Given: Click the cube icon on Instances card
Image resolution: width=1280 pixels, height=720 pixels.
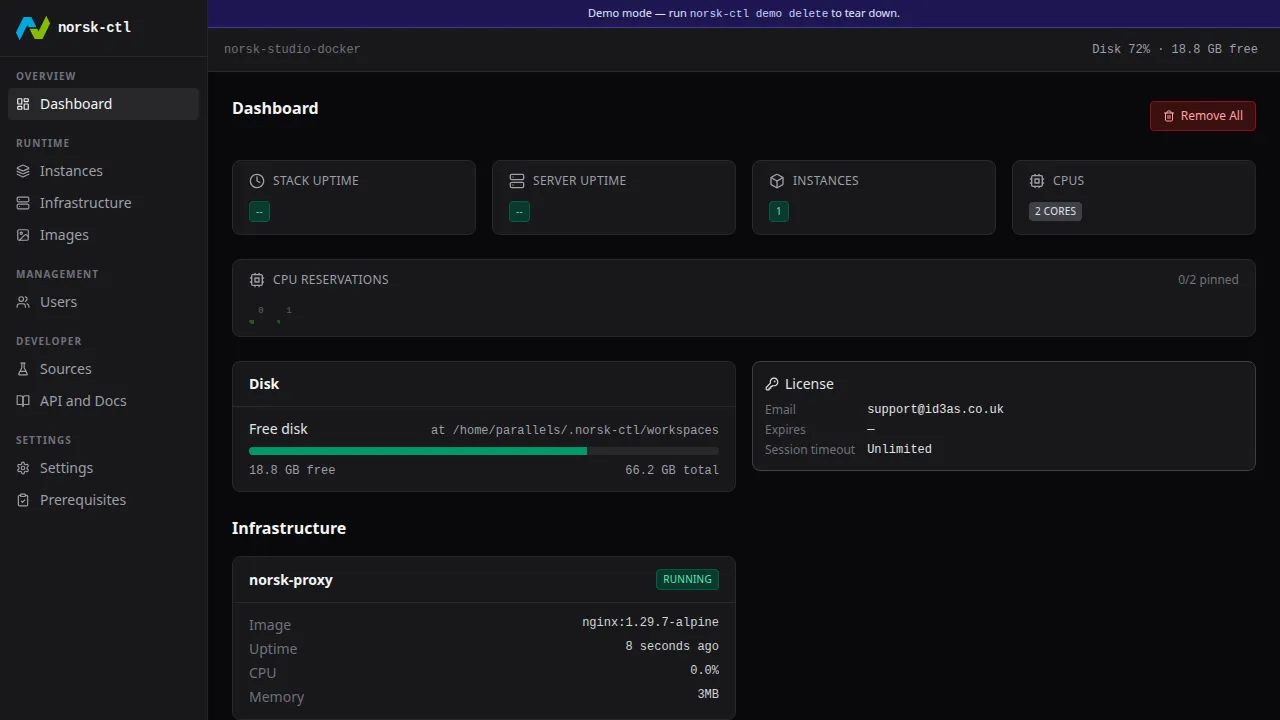Looking at the screenshot, I should [777, 181].
